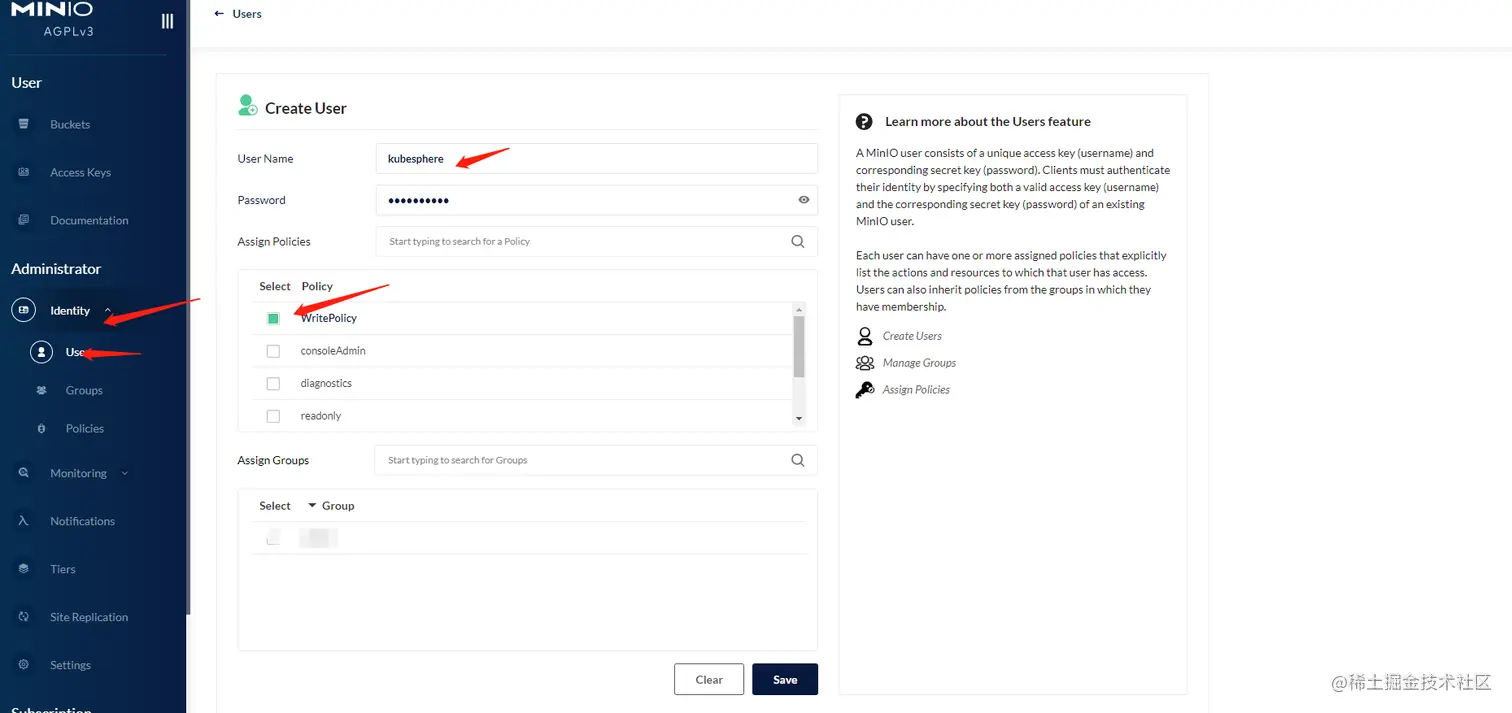The width and height of the screenshot is (1512, 713).
Task: Check the diagnostics policy checkbox
Action: [x=273, y=383]
